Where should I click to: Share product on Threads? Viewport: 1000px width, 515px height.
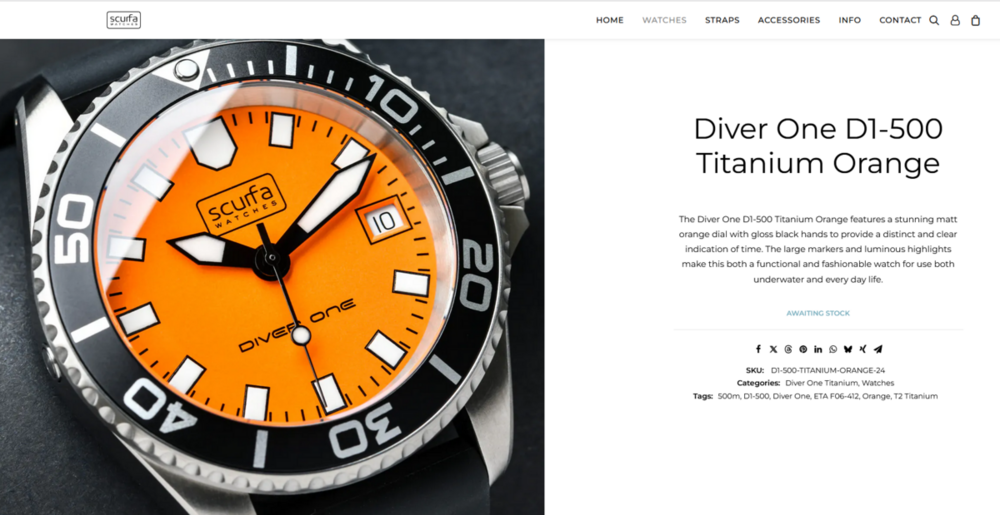coord(788,349)
